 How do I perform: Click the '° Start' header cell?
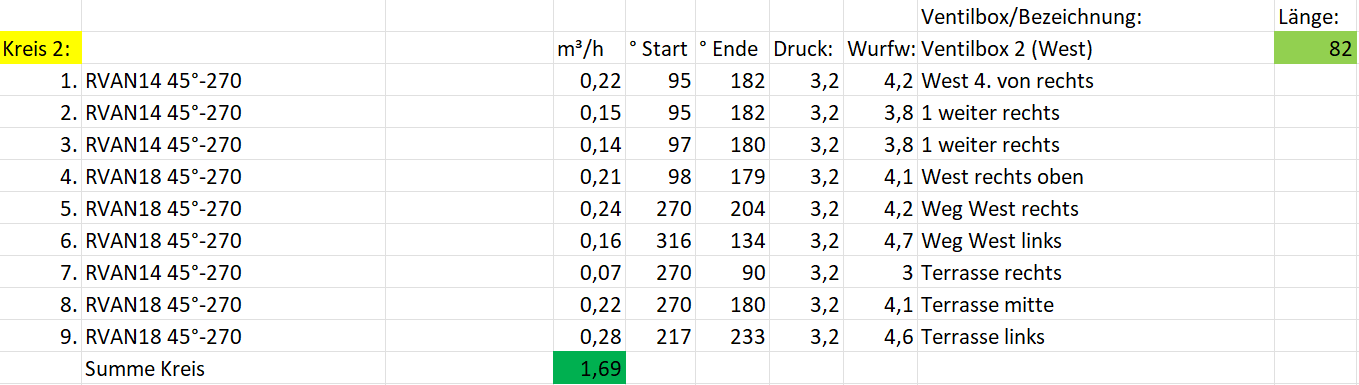tap(660, 48)
